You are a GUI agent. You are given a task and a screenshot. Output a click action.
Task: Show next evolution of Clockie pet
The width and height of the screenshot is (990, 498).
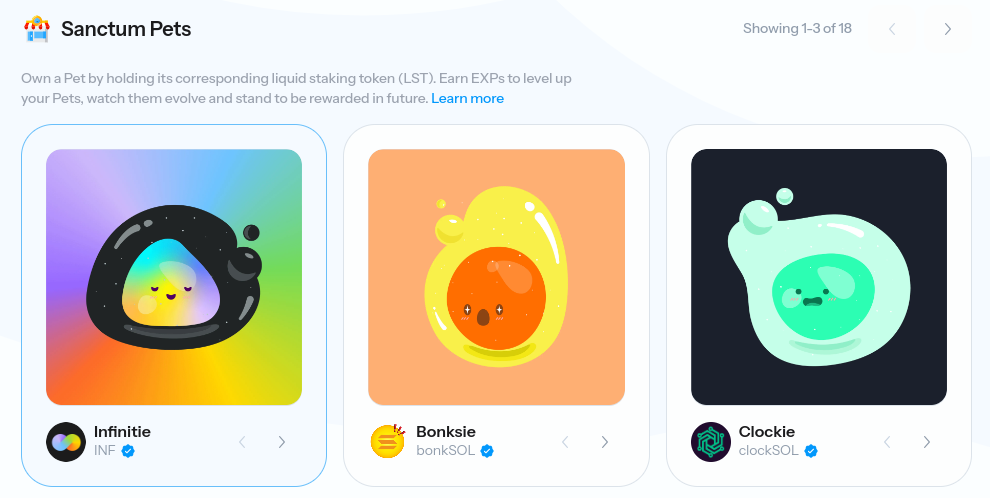click(x=926, y=442)
